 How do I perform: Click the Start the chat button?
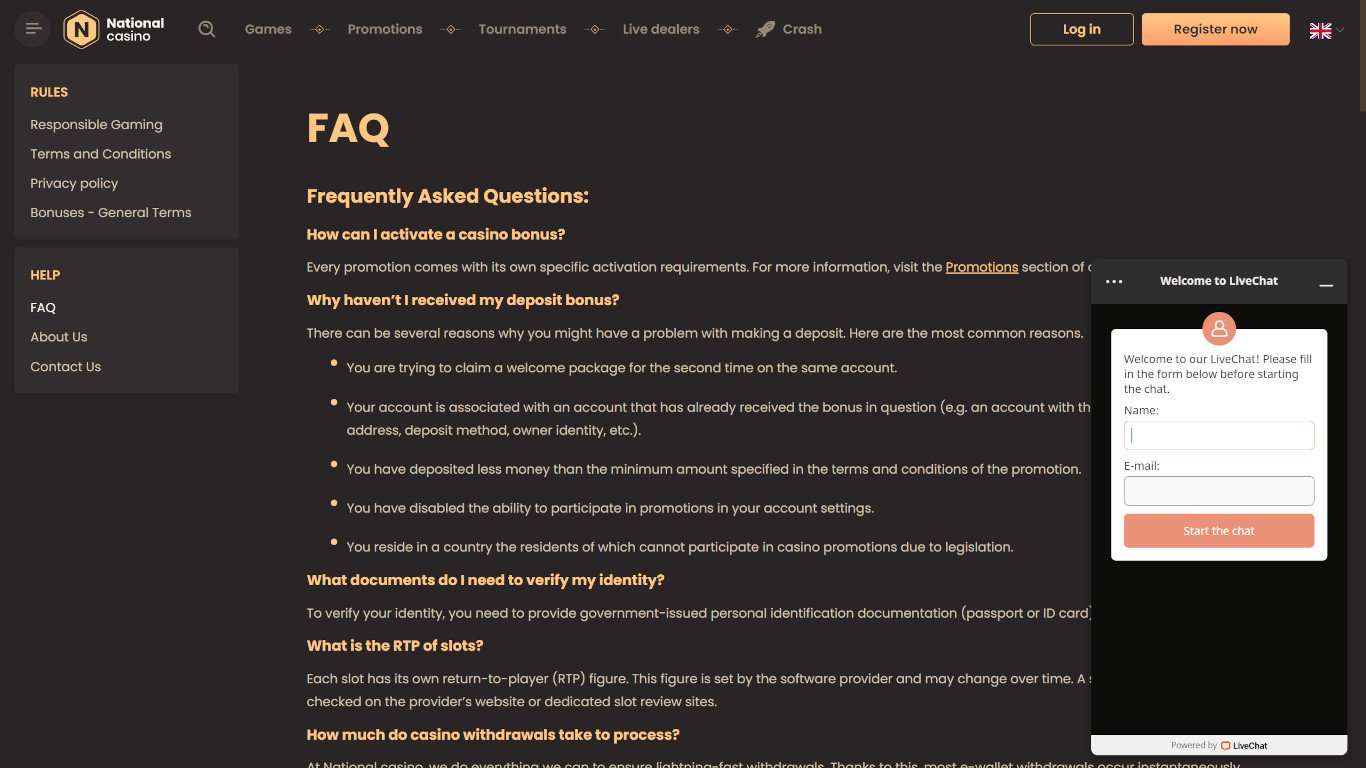1219,531
